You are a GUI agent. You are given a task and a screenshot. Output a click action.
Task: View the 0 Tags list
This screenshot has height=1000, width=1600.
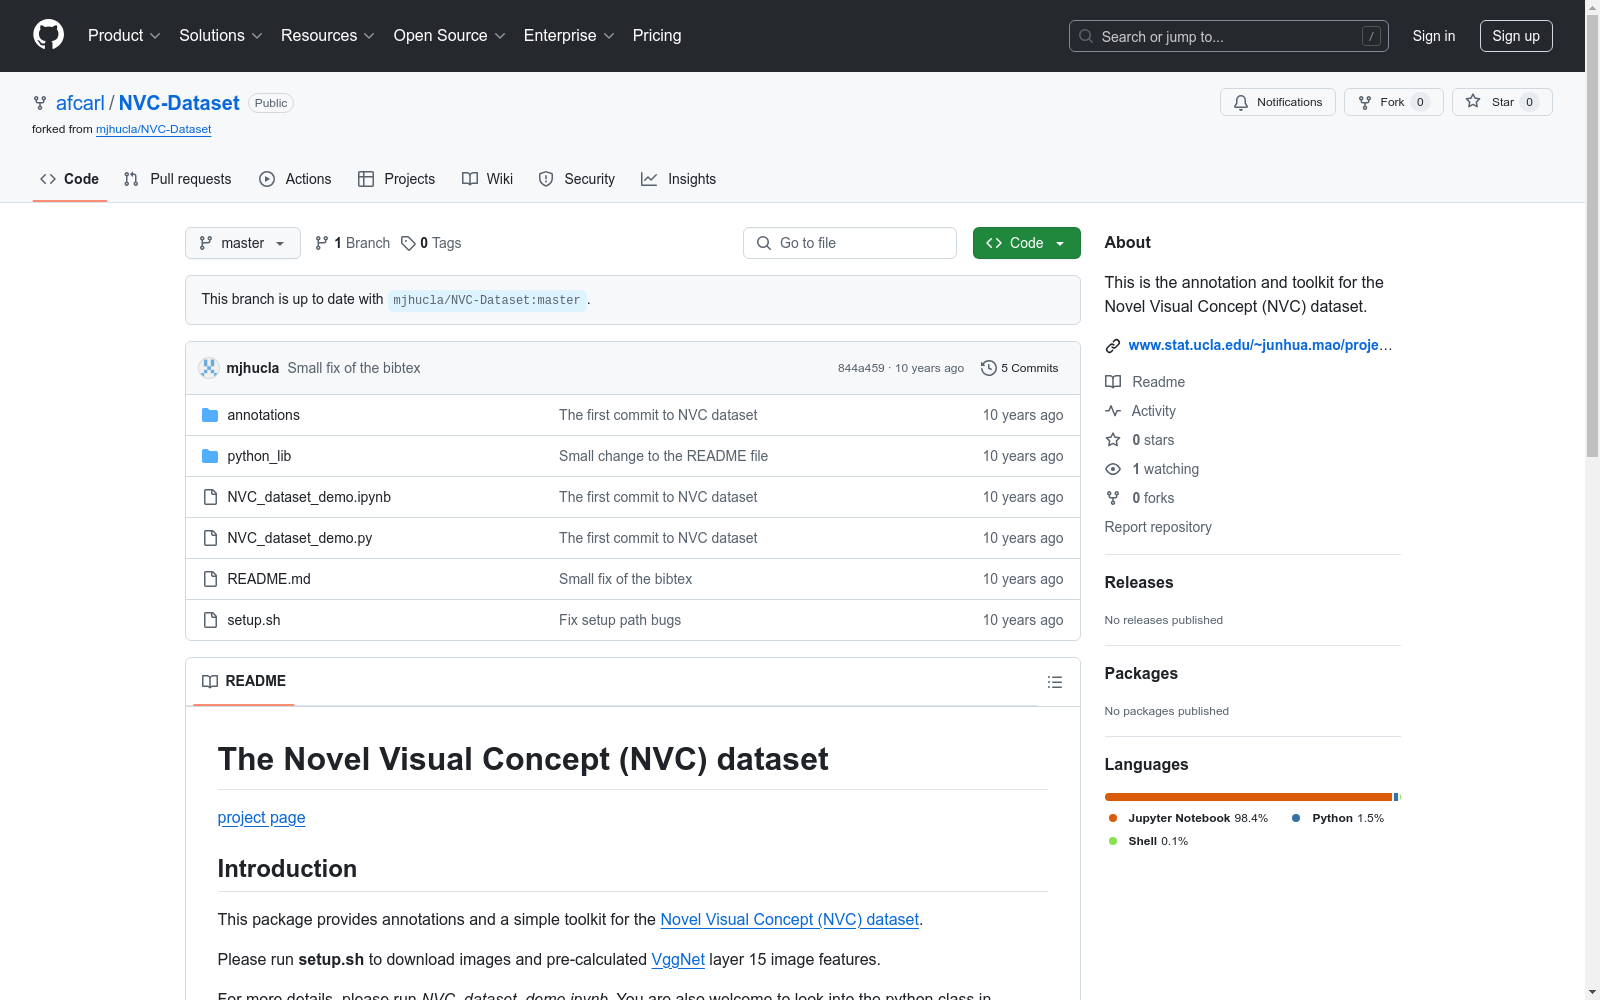pos(431,243)
